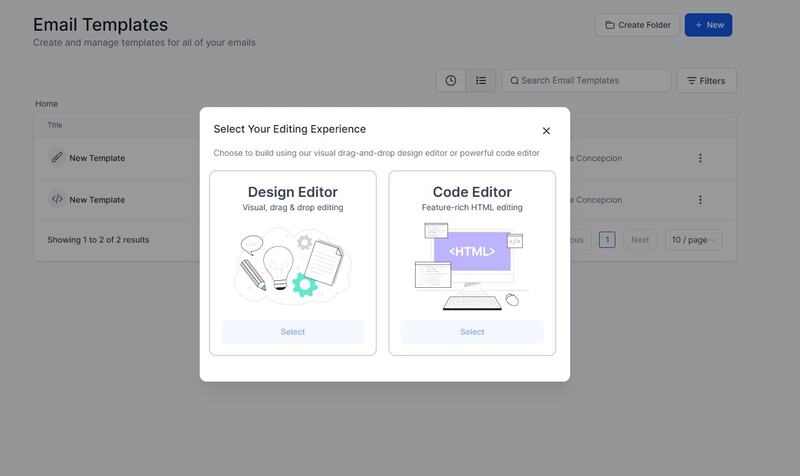Open the Filters panel
This screenshot has height=476, width=800.
click(706, 81)
